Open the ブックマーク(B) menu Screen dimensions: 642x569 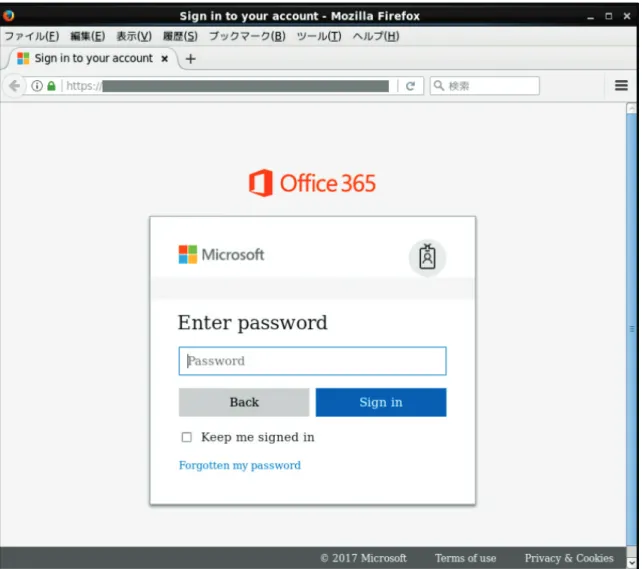[x=247, y=36]
